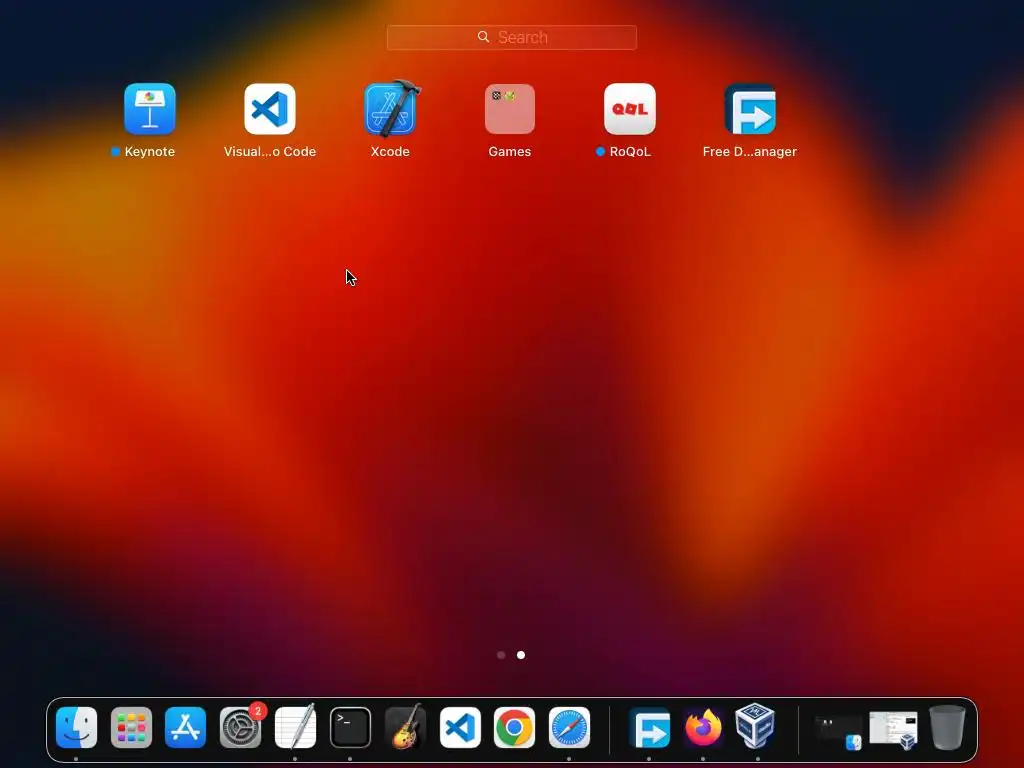Click the Games folder label
Screen dimensions: 1024x768
pyautogui.click(x=509, y=152)
